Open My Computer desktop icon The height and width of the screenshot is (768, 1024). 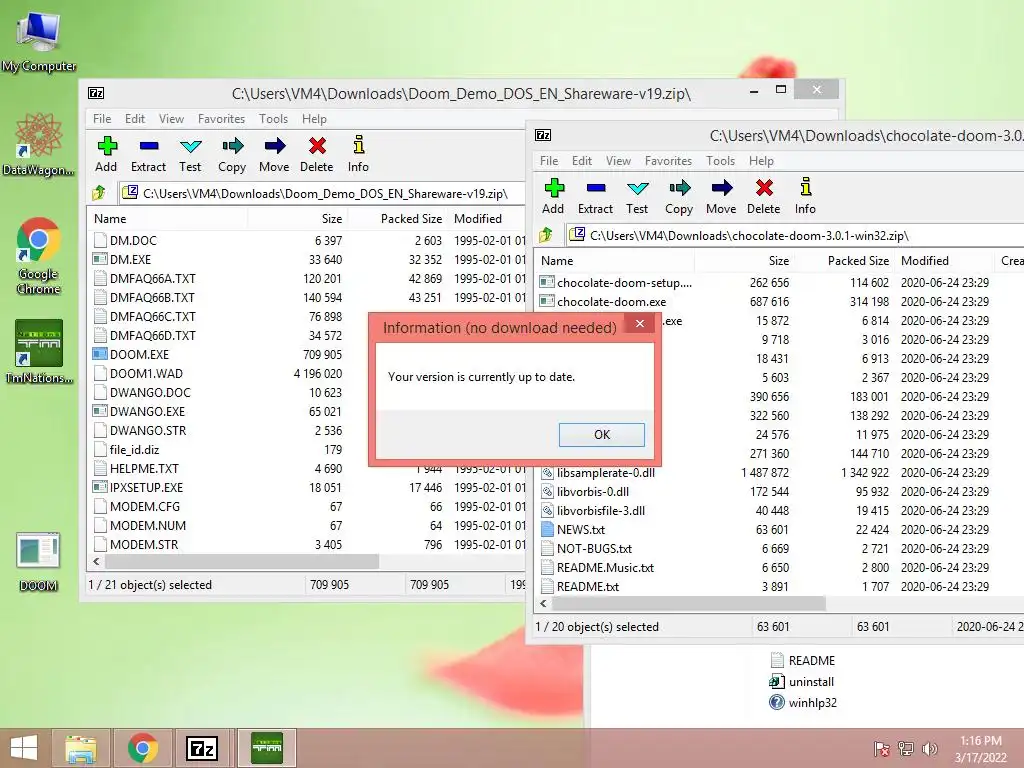[x=39, y=40]
